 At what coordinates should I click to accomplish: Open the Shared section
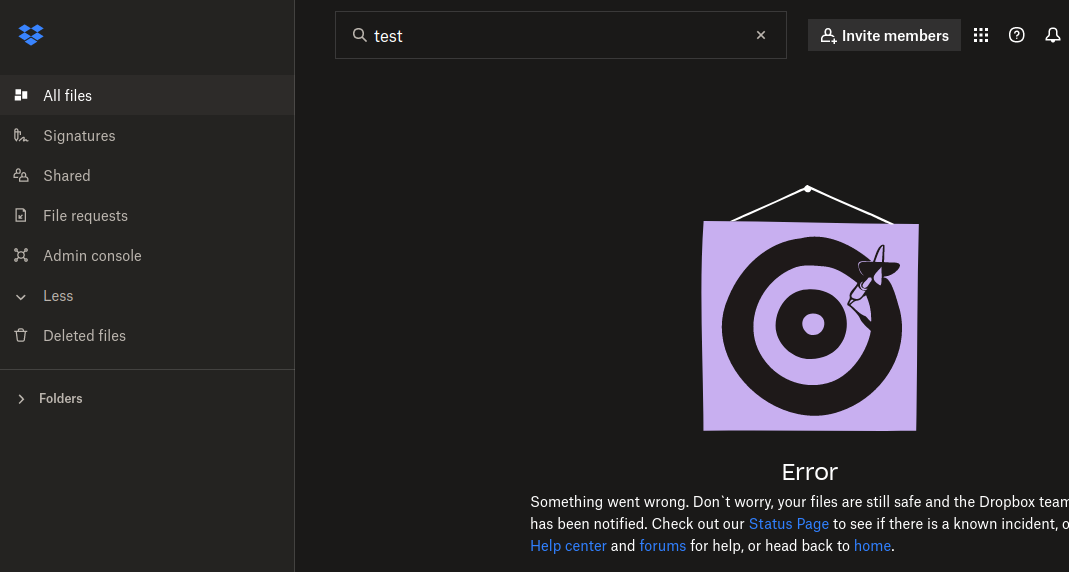coord(66,176)
